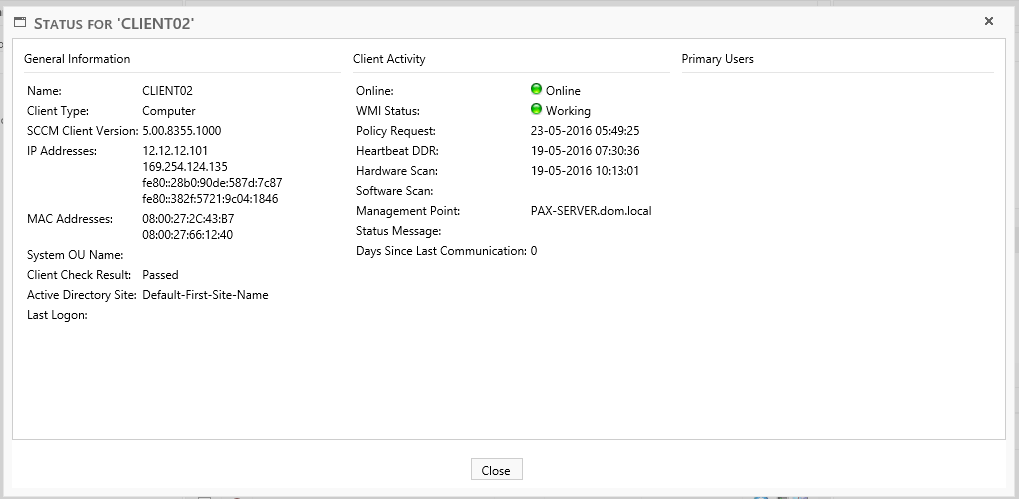Click the window icon beside the Status title
1019x499 pixels.
pyautogui.click(x=19, y=22)
